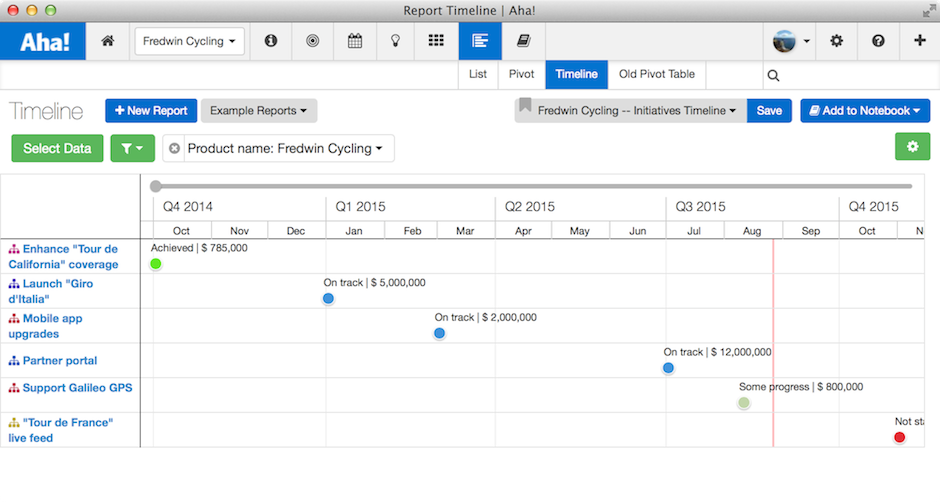Open the Launch "Giro d'Italia" link
This screenshot has width=940, height=502.
(x=51, y=291)
